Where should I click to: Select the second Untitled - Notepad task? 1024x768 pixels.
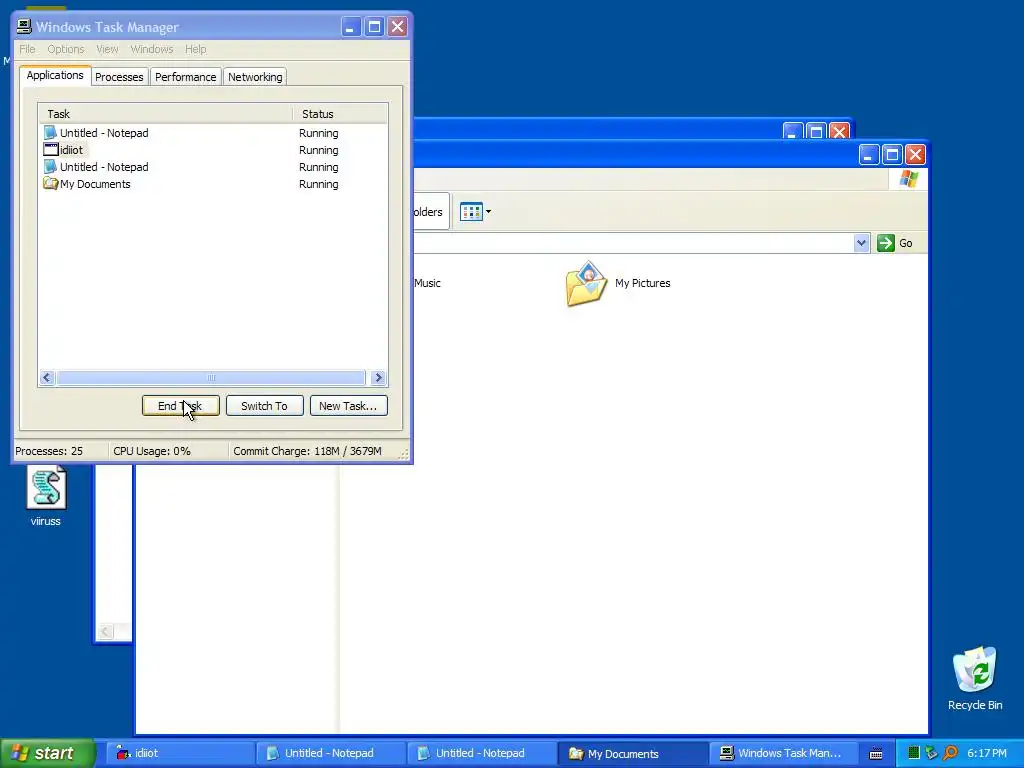tap(213, 167)
